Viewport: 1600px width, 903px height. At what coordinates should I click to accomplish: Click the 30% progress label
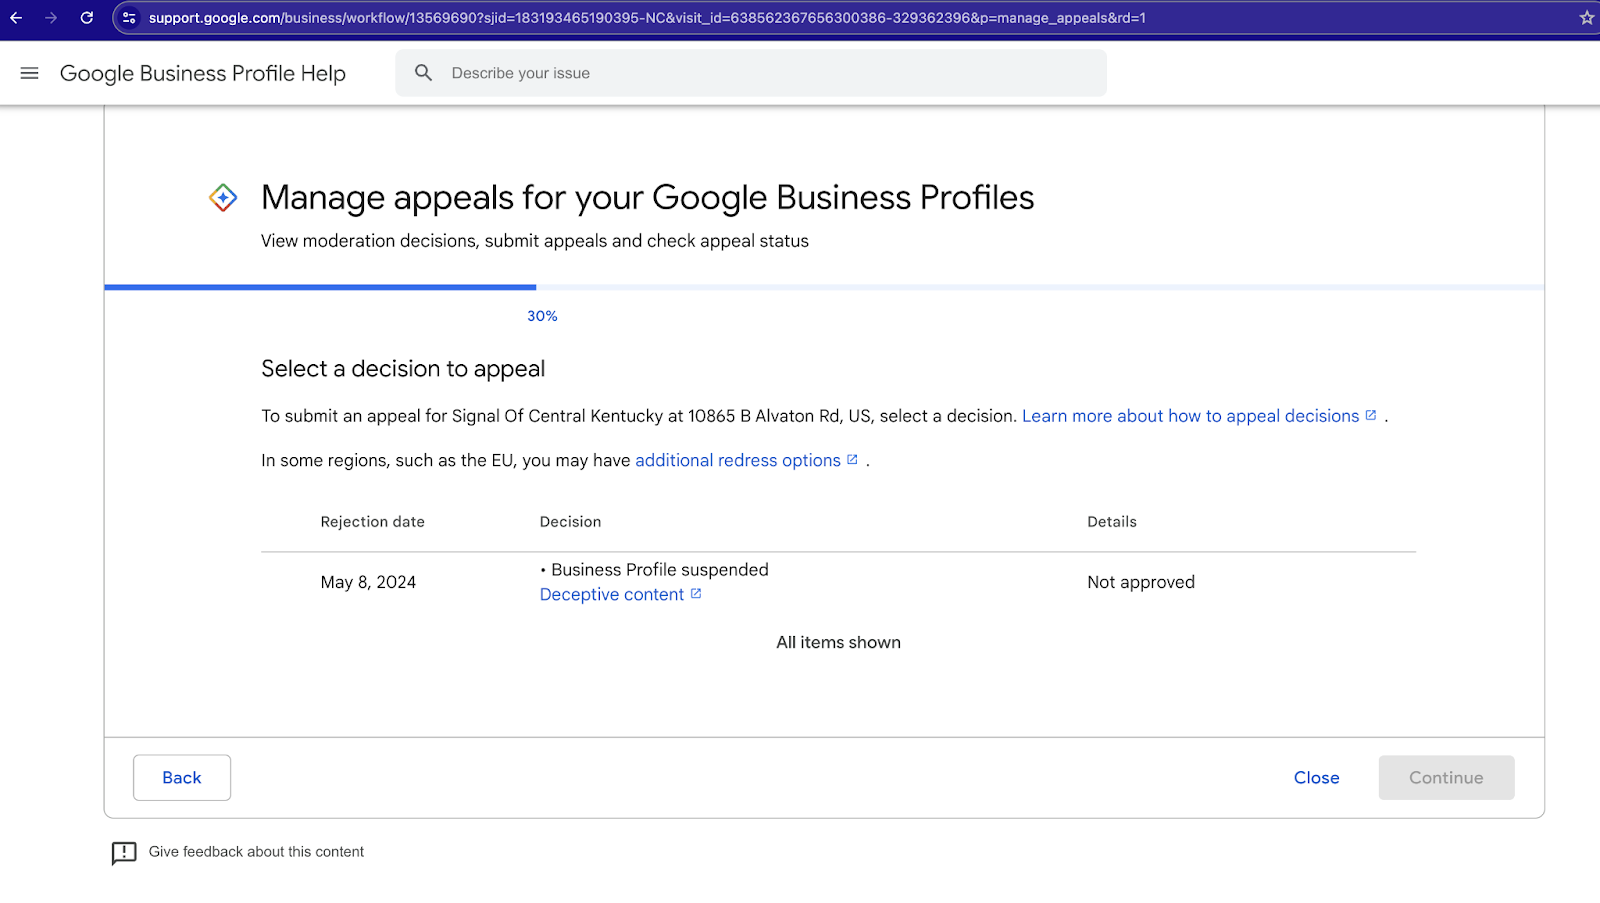542,316
